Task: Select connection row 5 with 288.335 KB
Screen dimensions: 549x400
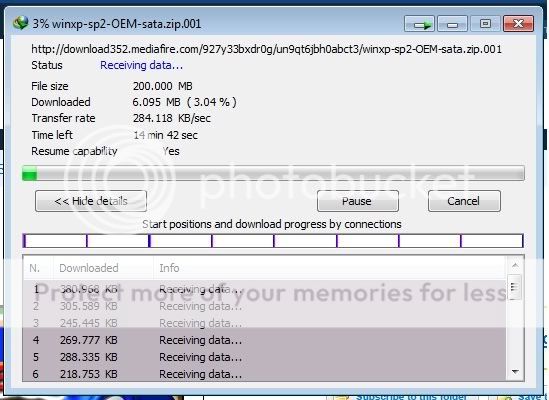Action: 264,357
